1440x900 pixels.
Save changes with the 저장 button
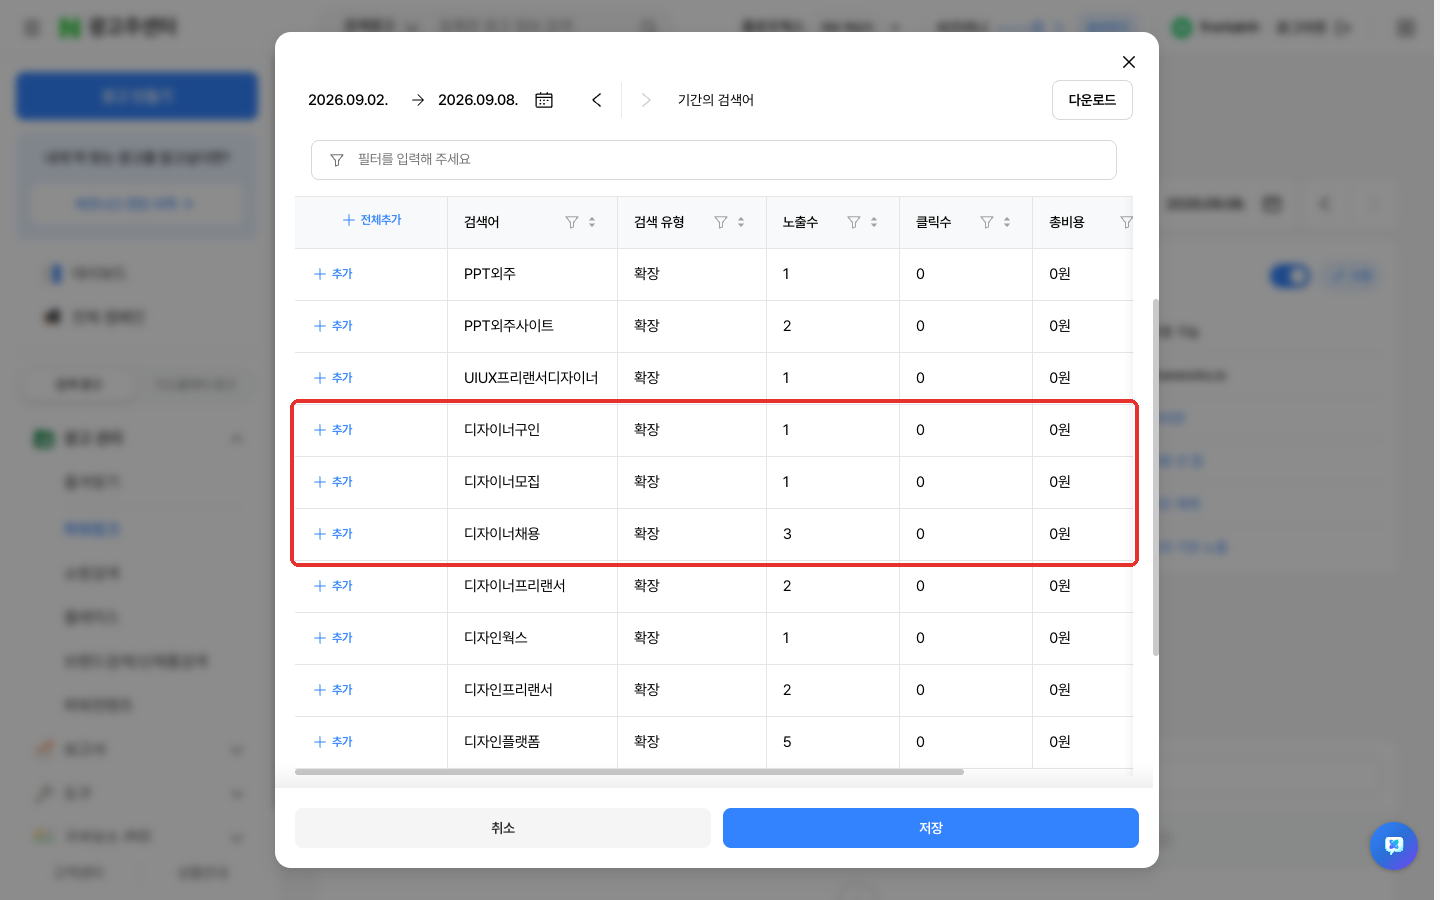coord(931,828)
